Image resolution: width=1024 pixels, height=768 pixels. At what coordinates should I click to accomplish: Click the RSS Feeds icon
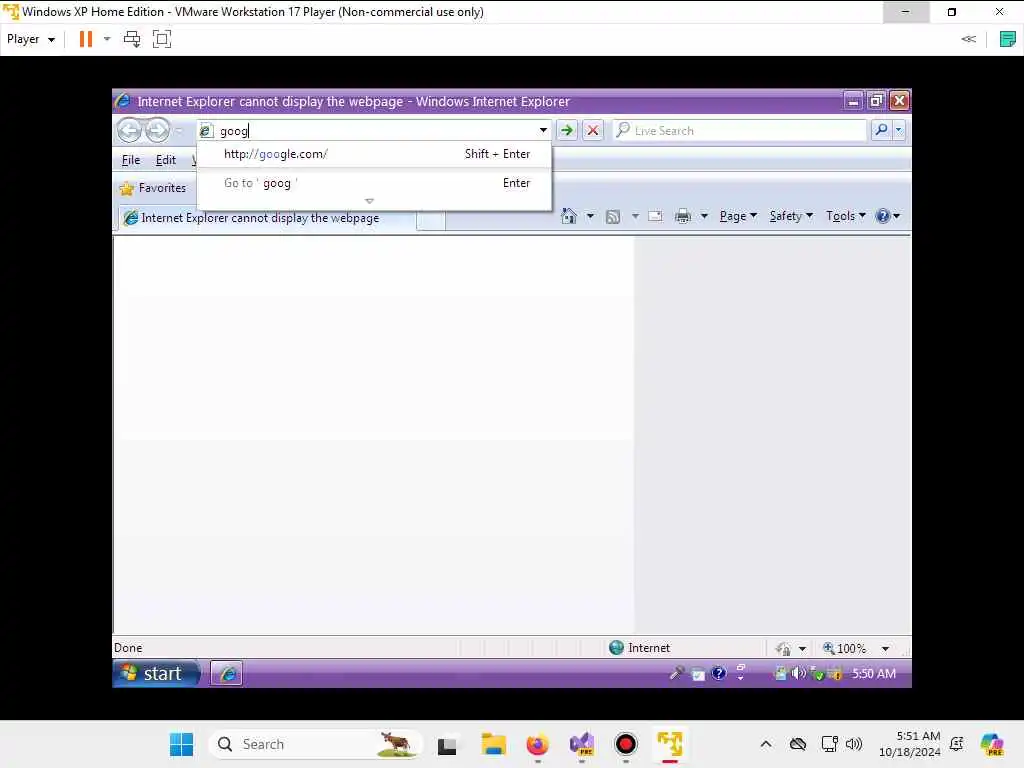(613, 217)
